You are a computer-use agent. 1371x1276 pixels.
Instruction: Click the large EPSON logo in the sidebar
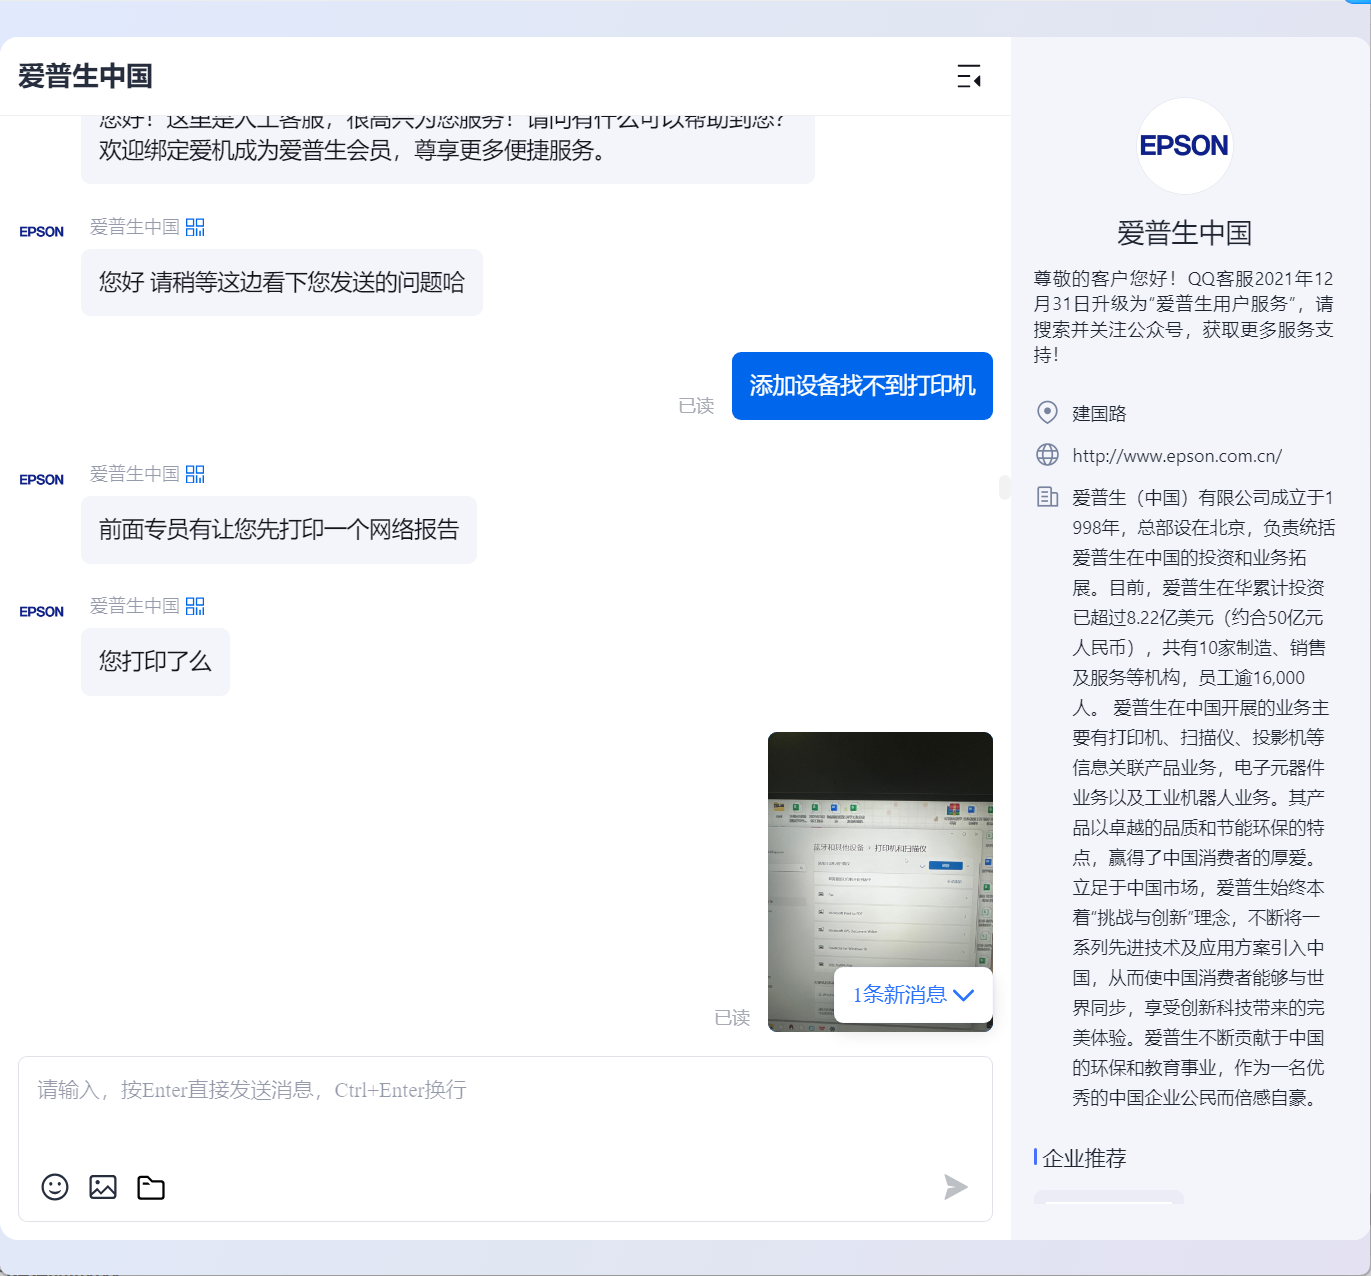(x=1185, y=146)
